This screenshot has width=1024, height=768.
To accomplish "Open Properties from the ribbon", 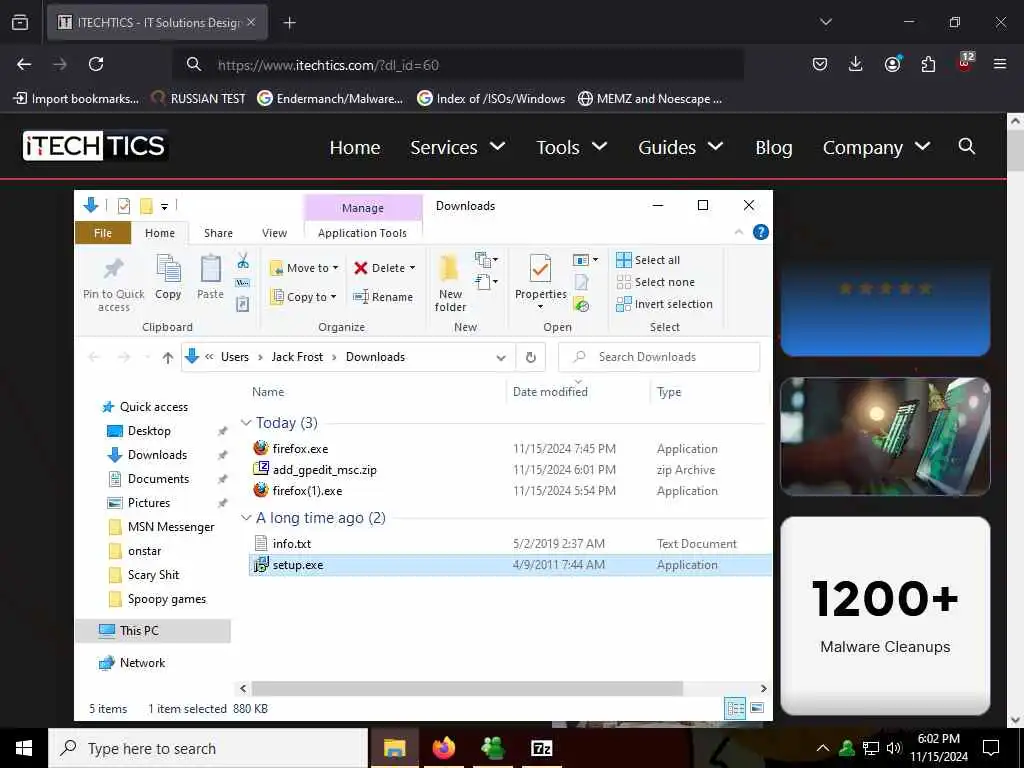I will pyautogui.click(x=540, y=281).
